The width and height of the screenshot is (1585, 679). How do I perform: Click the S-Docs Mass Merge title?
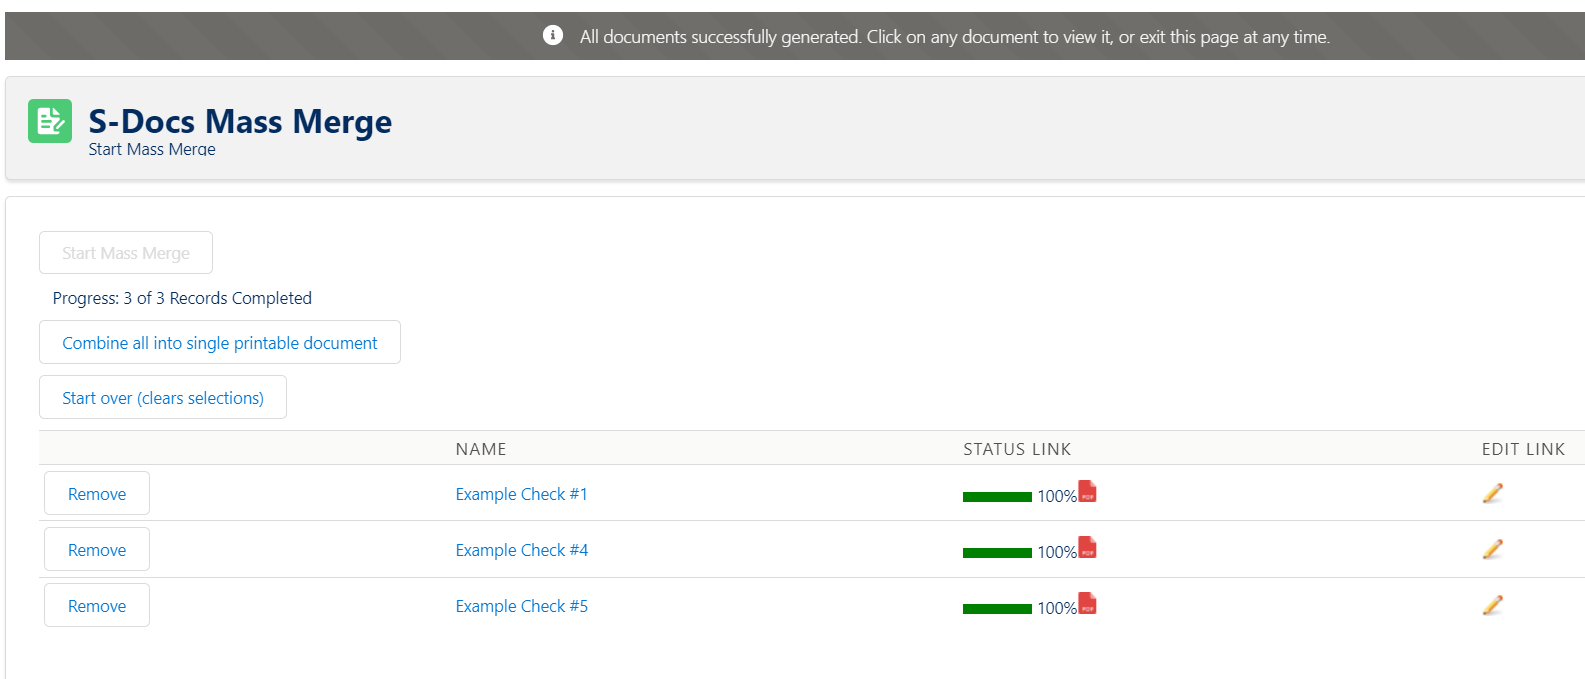(240, 121)
